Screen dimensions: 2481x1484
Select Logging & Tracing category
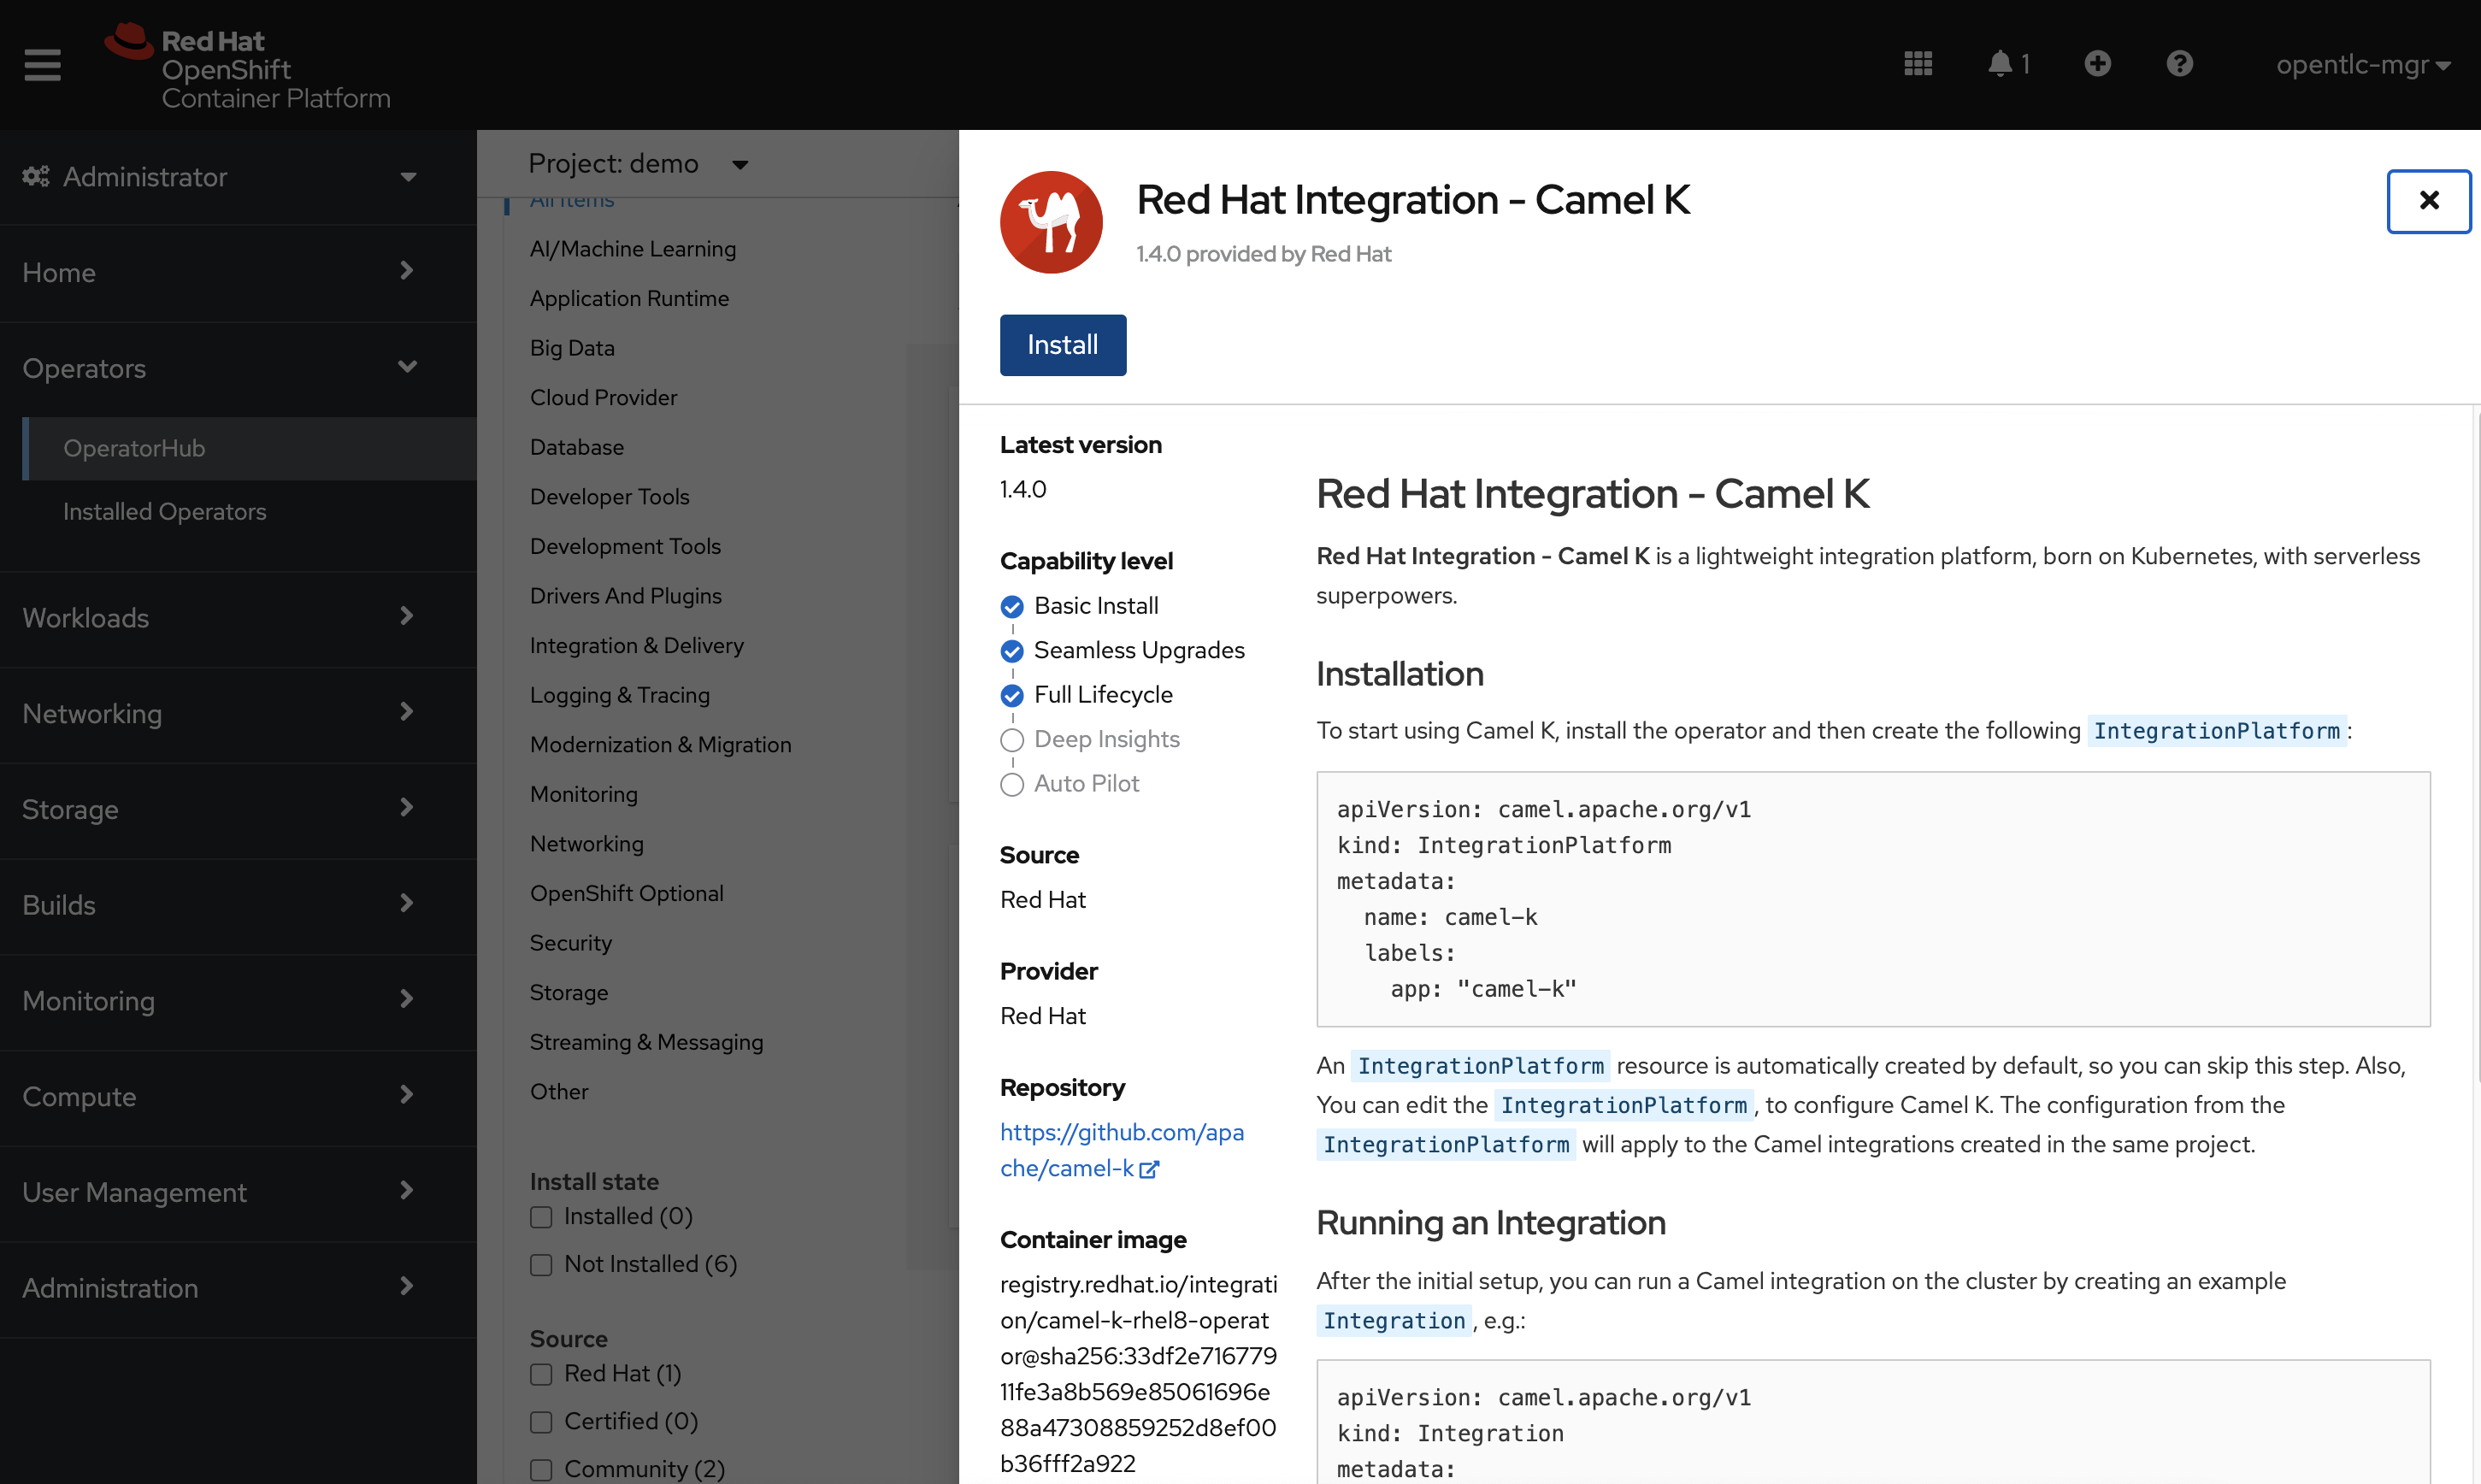click(x=620, y=695)
